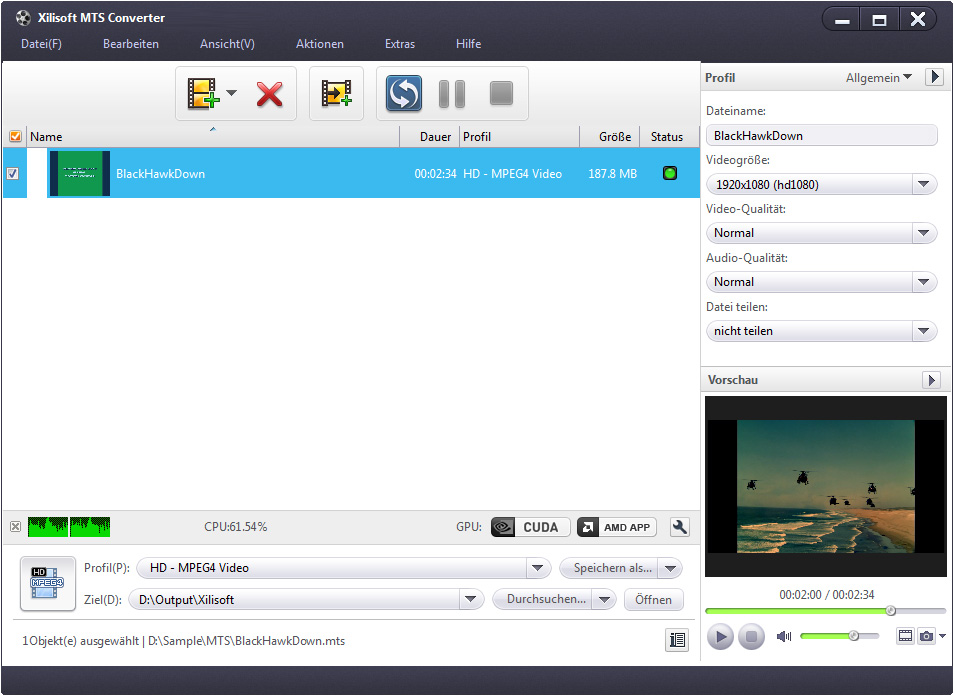The image size is (955, 697).
Task: Collapse the Profil panel with arrow button
Action: pos(934,77)
